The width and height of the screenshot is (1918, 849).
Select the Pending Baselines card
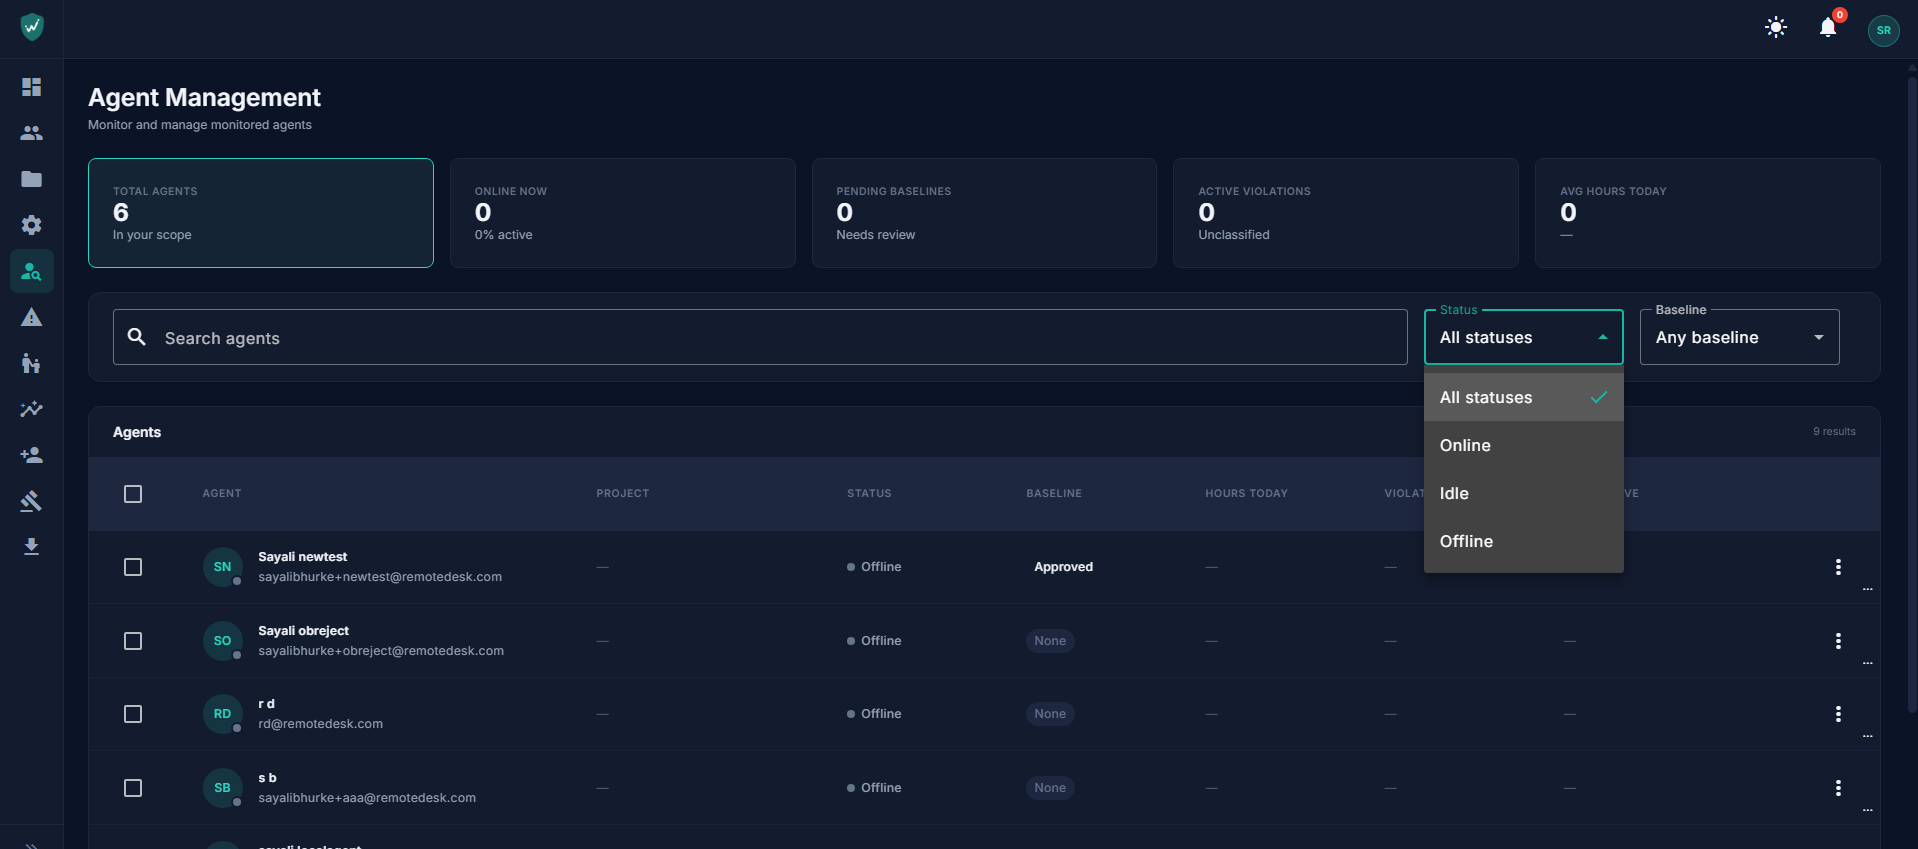(984, 213)
